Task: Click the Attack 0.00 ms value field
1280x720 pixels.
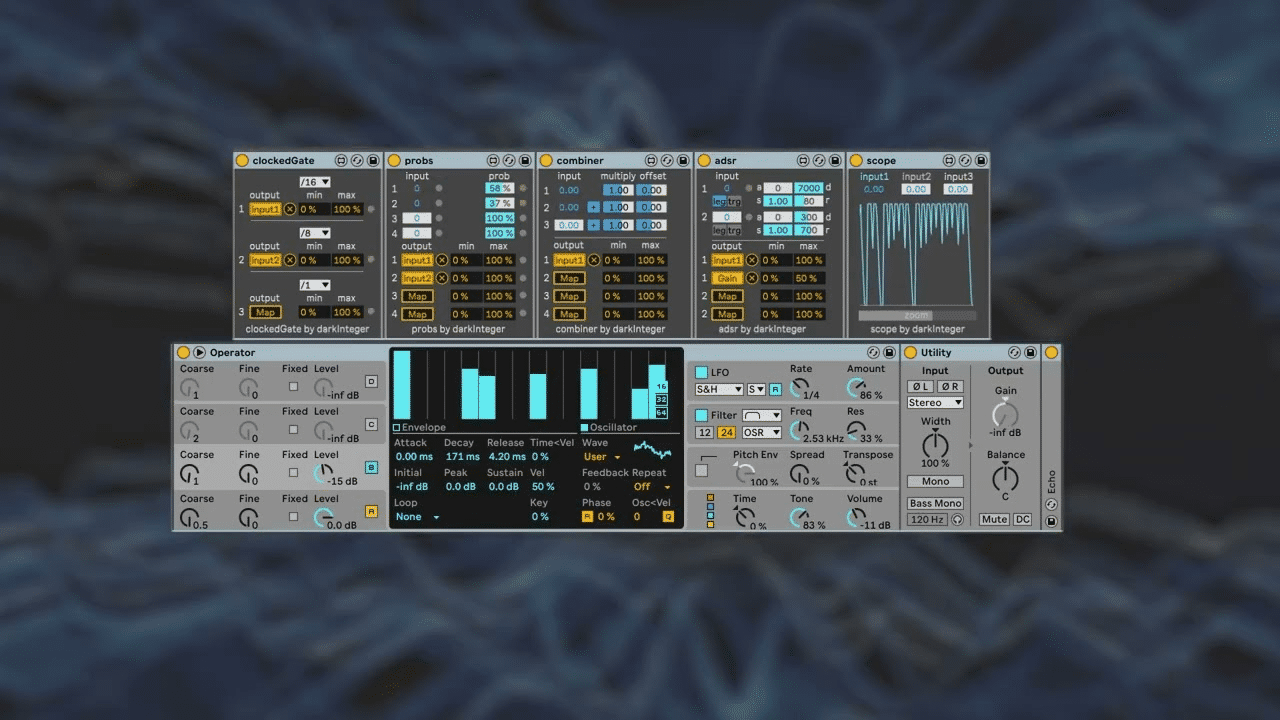Action: click(414, 457)
